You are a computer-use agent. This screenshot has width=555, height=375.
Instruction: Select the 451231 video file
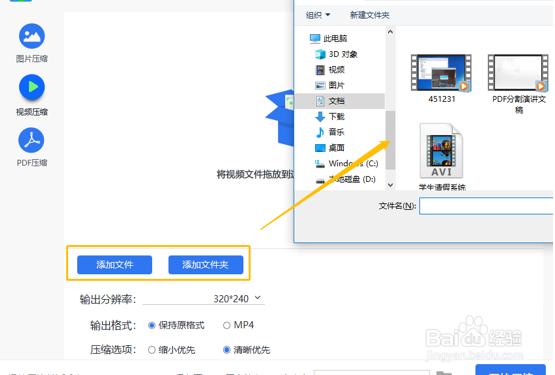click(441, 79)
